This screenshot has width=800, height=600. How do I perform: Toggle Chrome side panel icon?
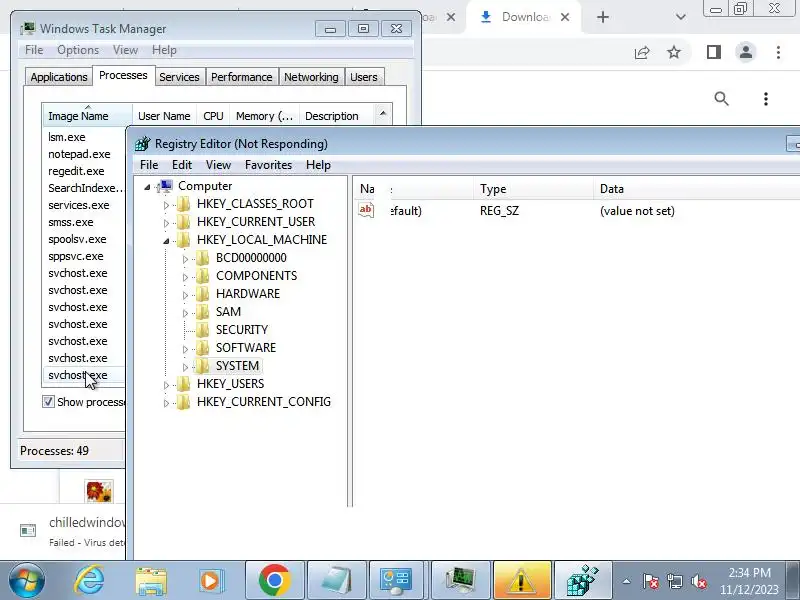pos(714,52)
